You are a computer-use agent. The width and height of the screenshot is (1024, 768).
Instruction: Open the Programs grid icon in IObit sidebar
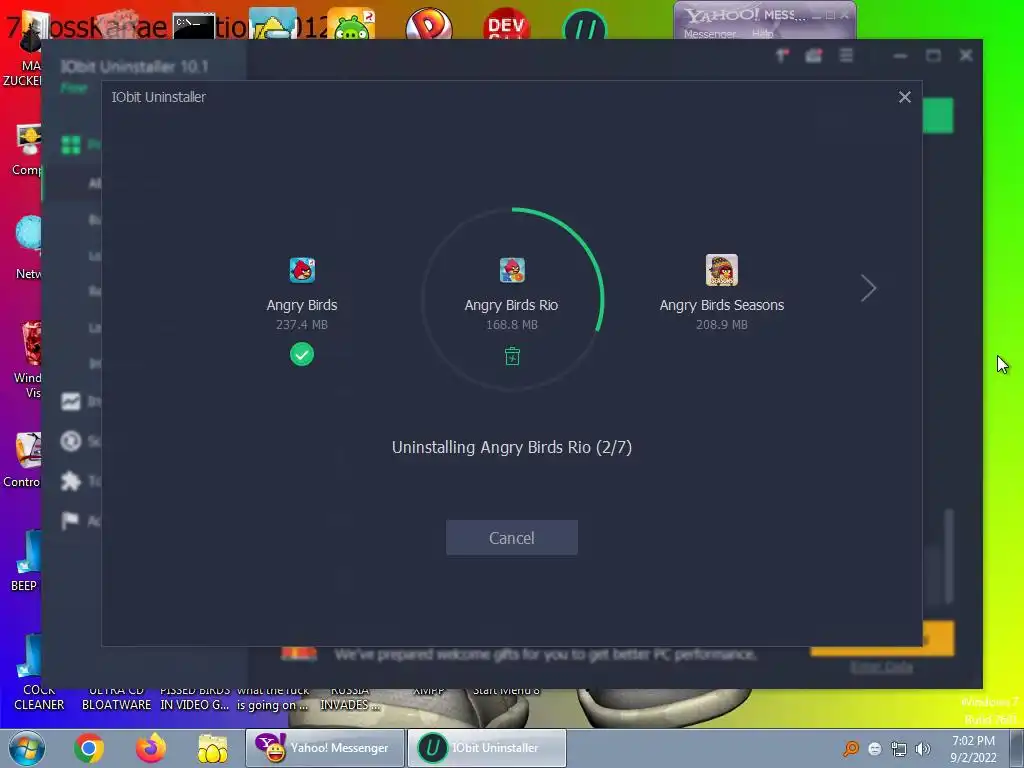71,144
